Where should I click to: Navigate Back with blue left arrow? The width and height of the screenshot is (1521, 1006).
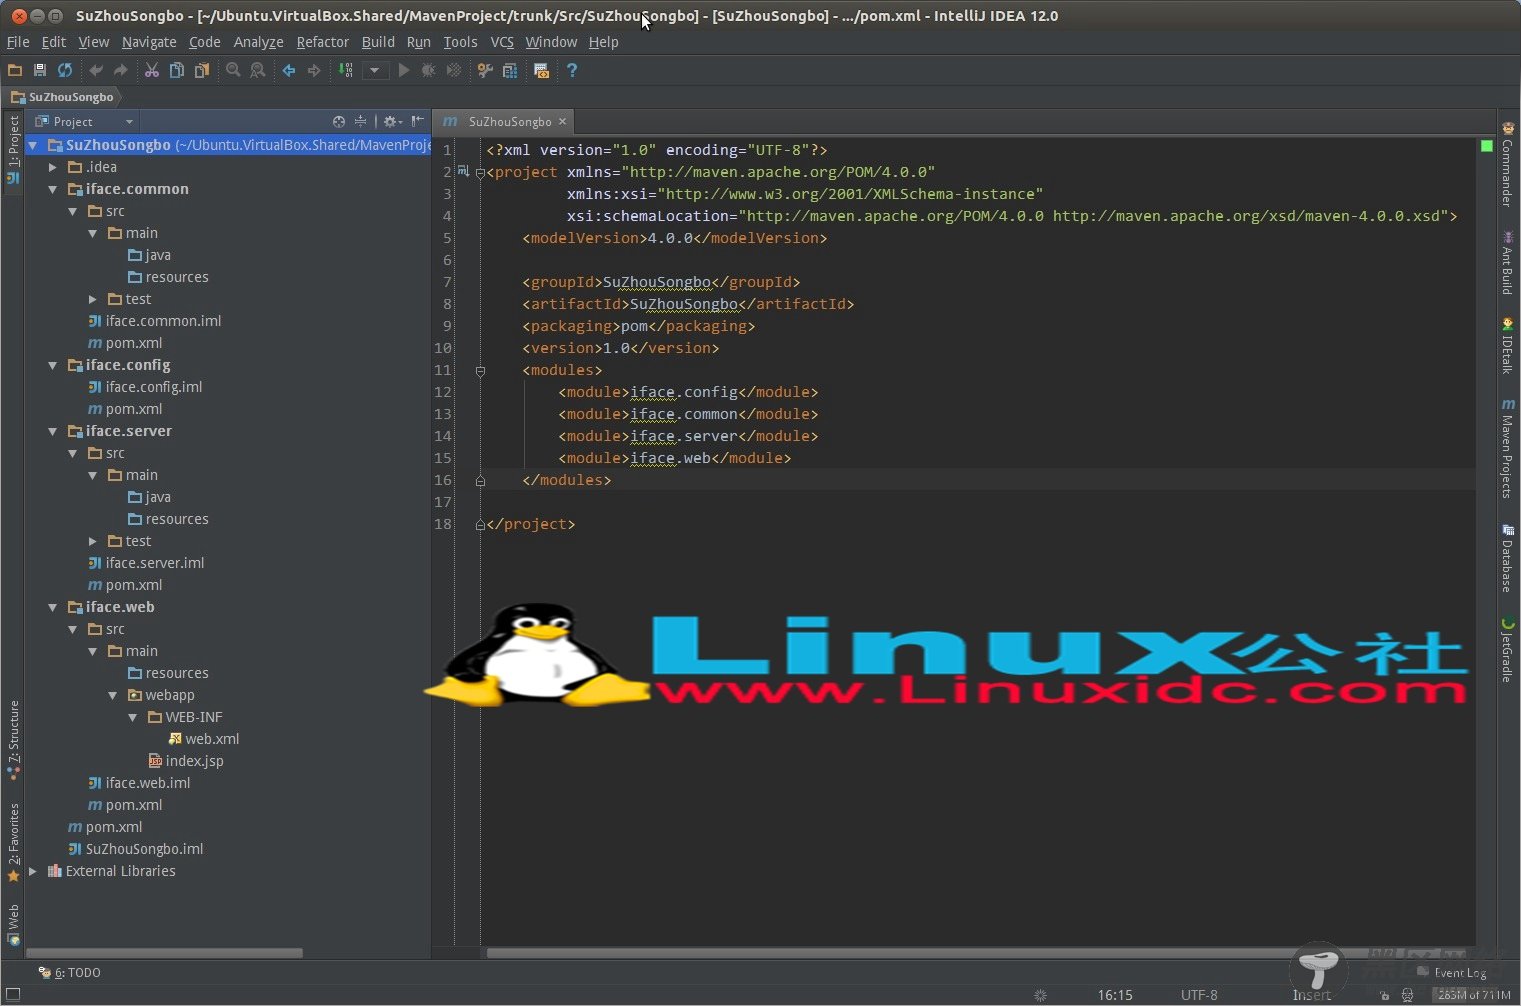(289, 70)
